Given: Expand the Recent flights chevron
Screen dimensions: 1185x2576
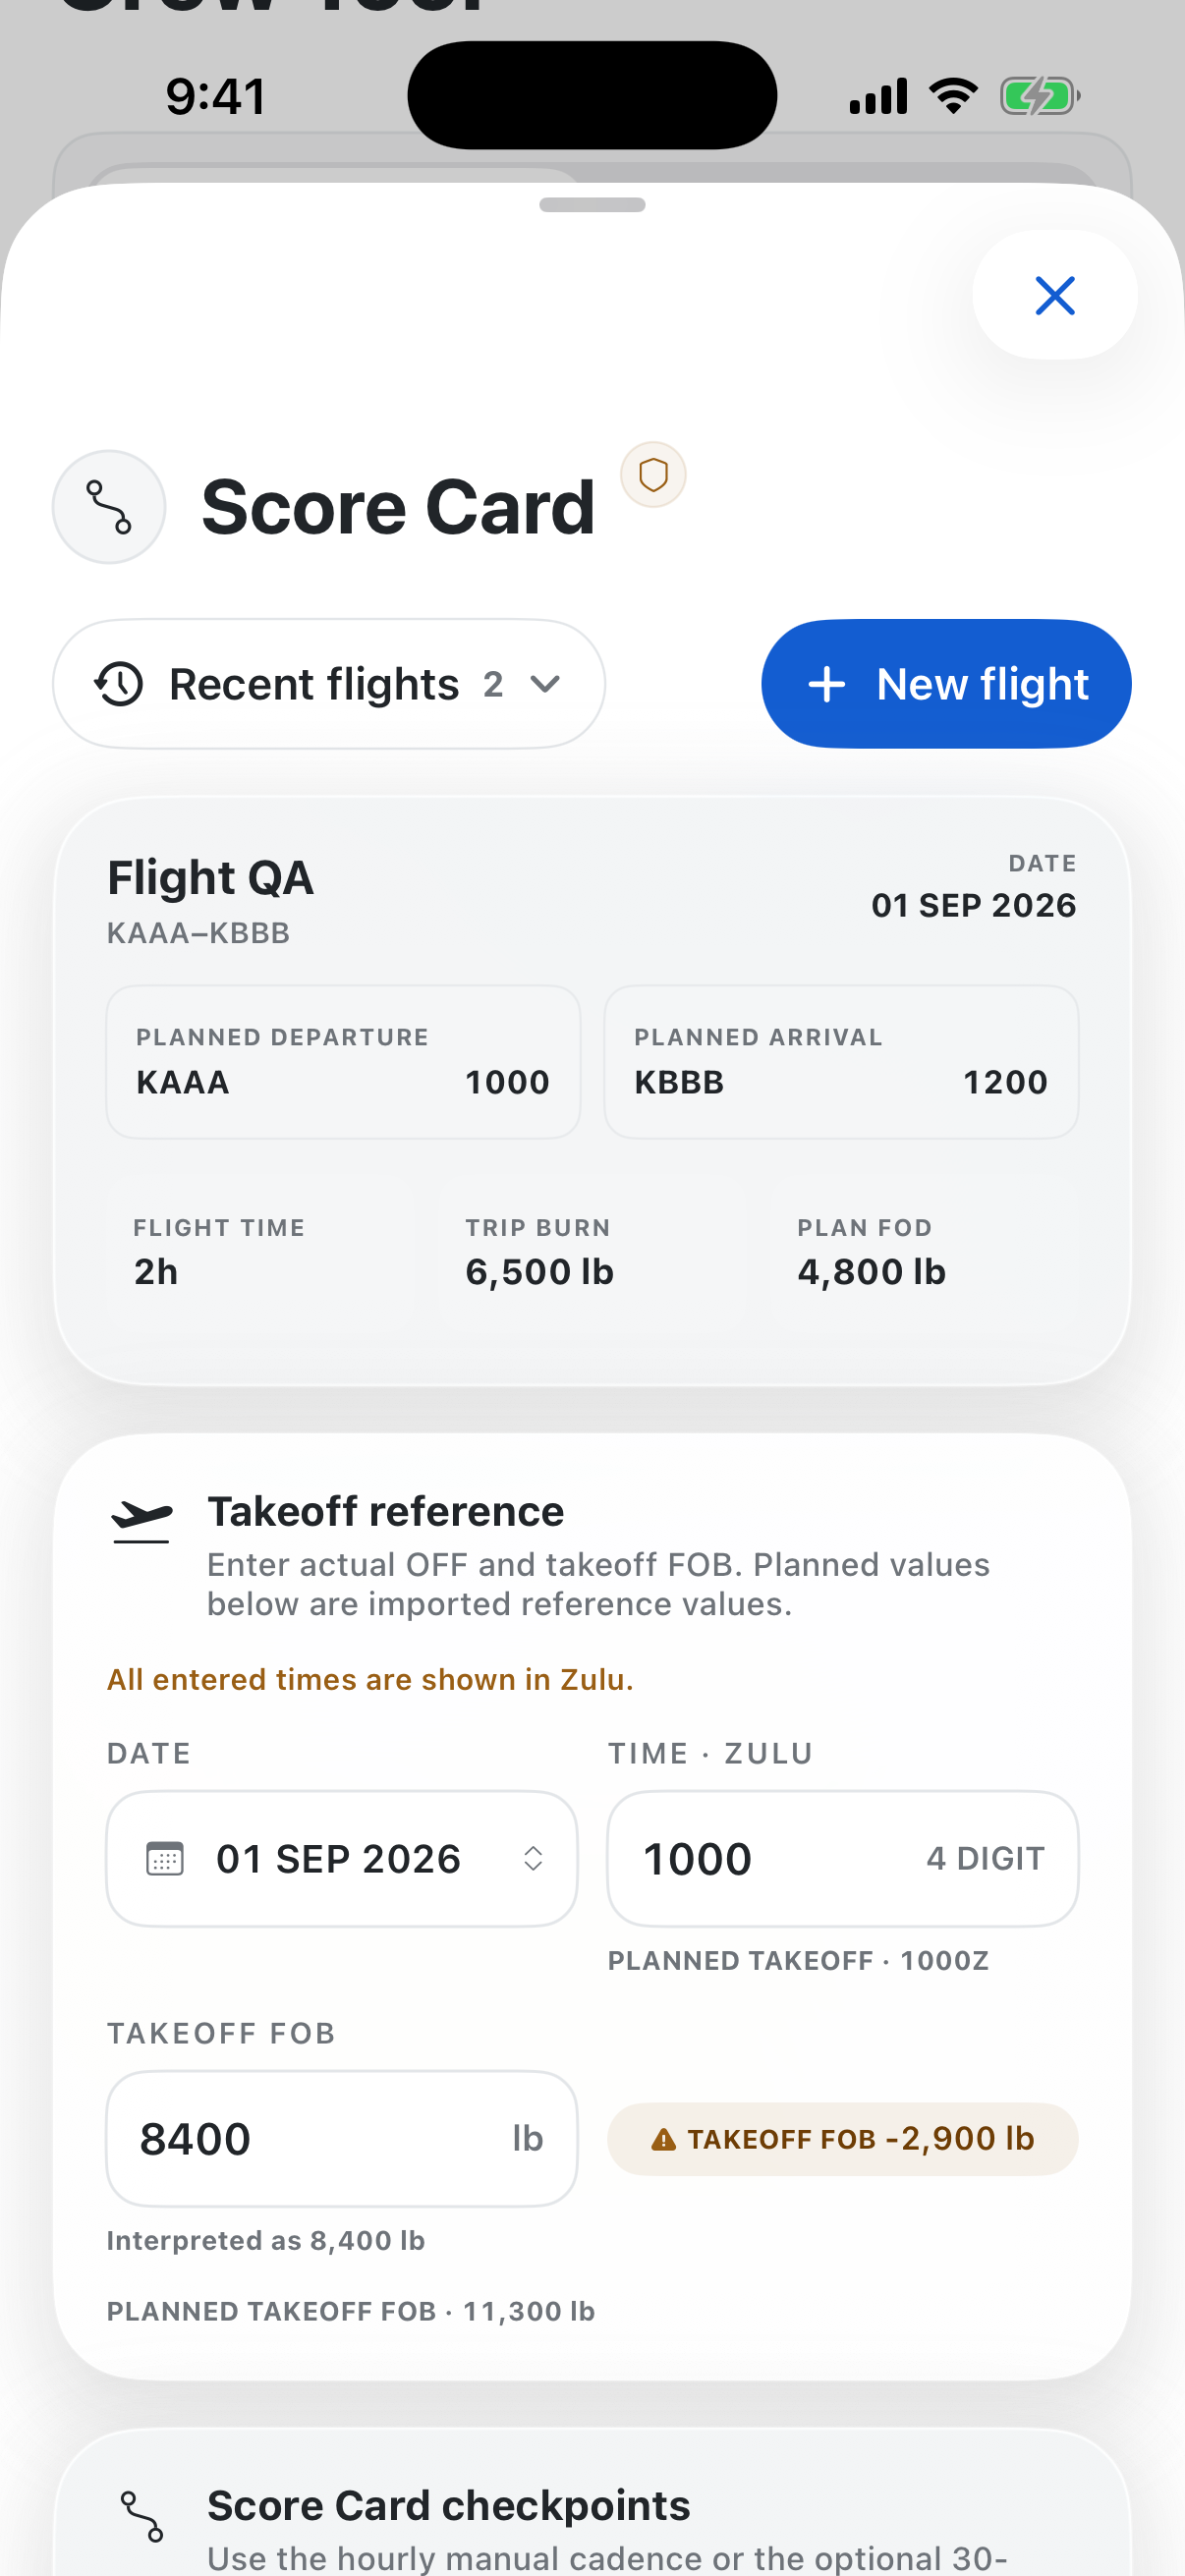Looking at the screenshot, I should tap(545, 684).
